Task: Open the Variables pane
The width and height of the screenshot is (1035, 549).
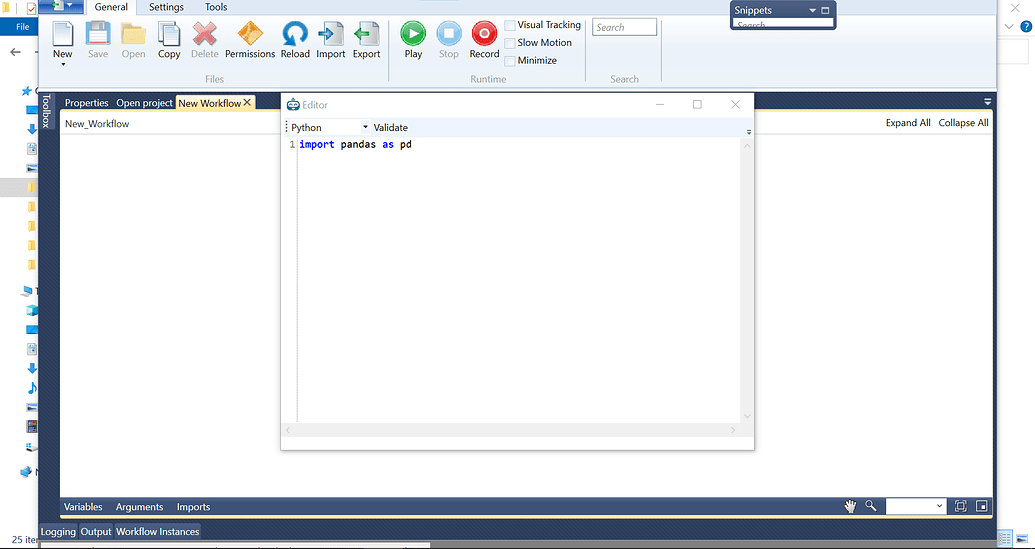Action: 83,507
